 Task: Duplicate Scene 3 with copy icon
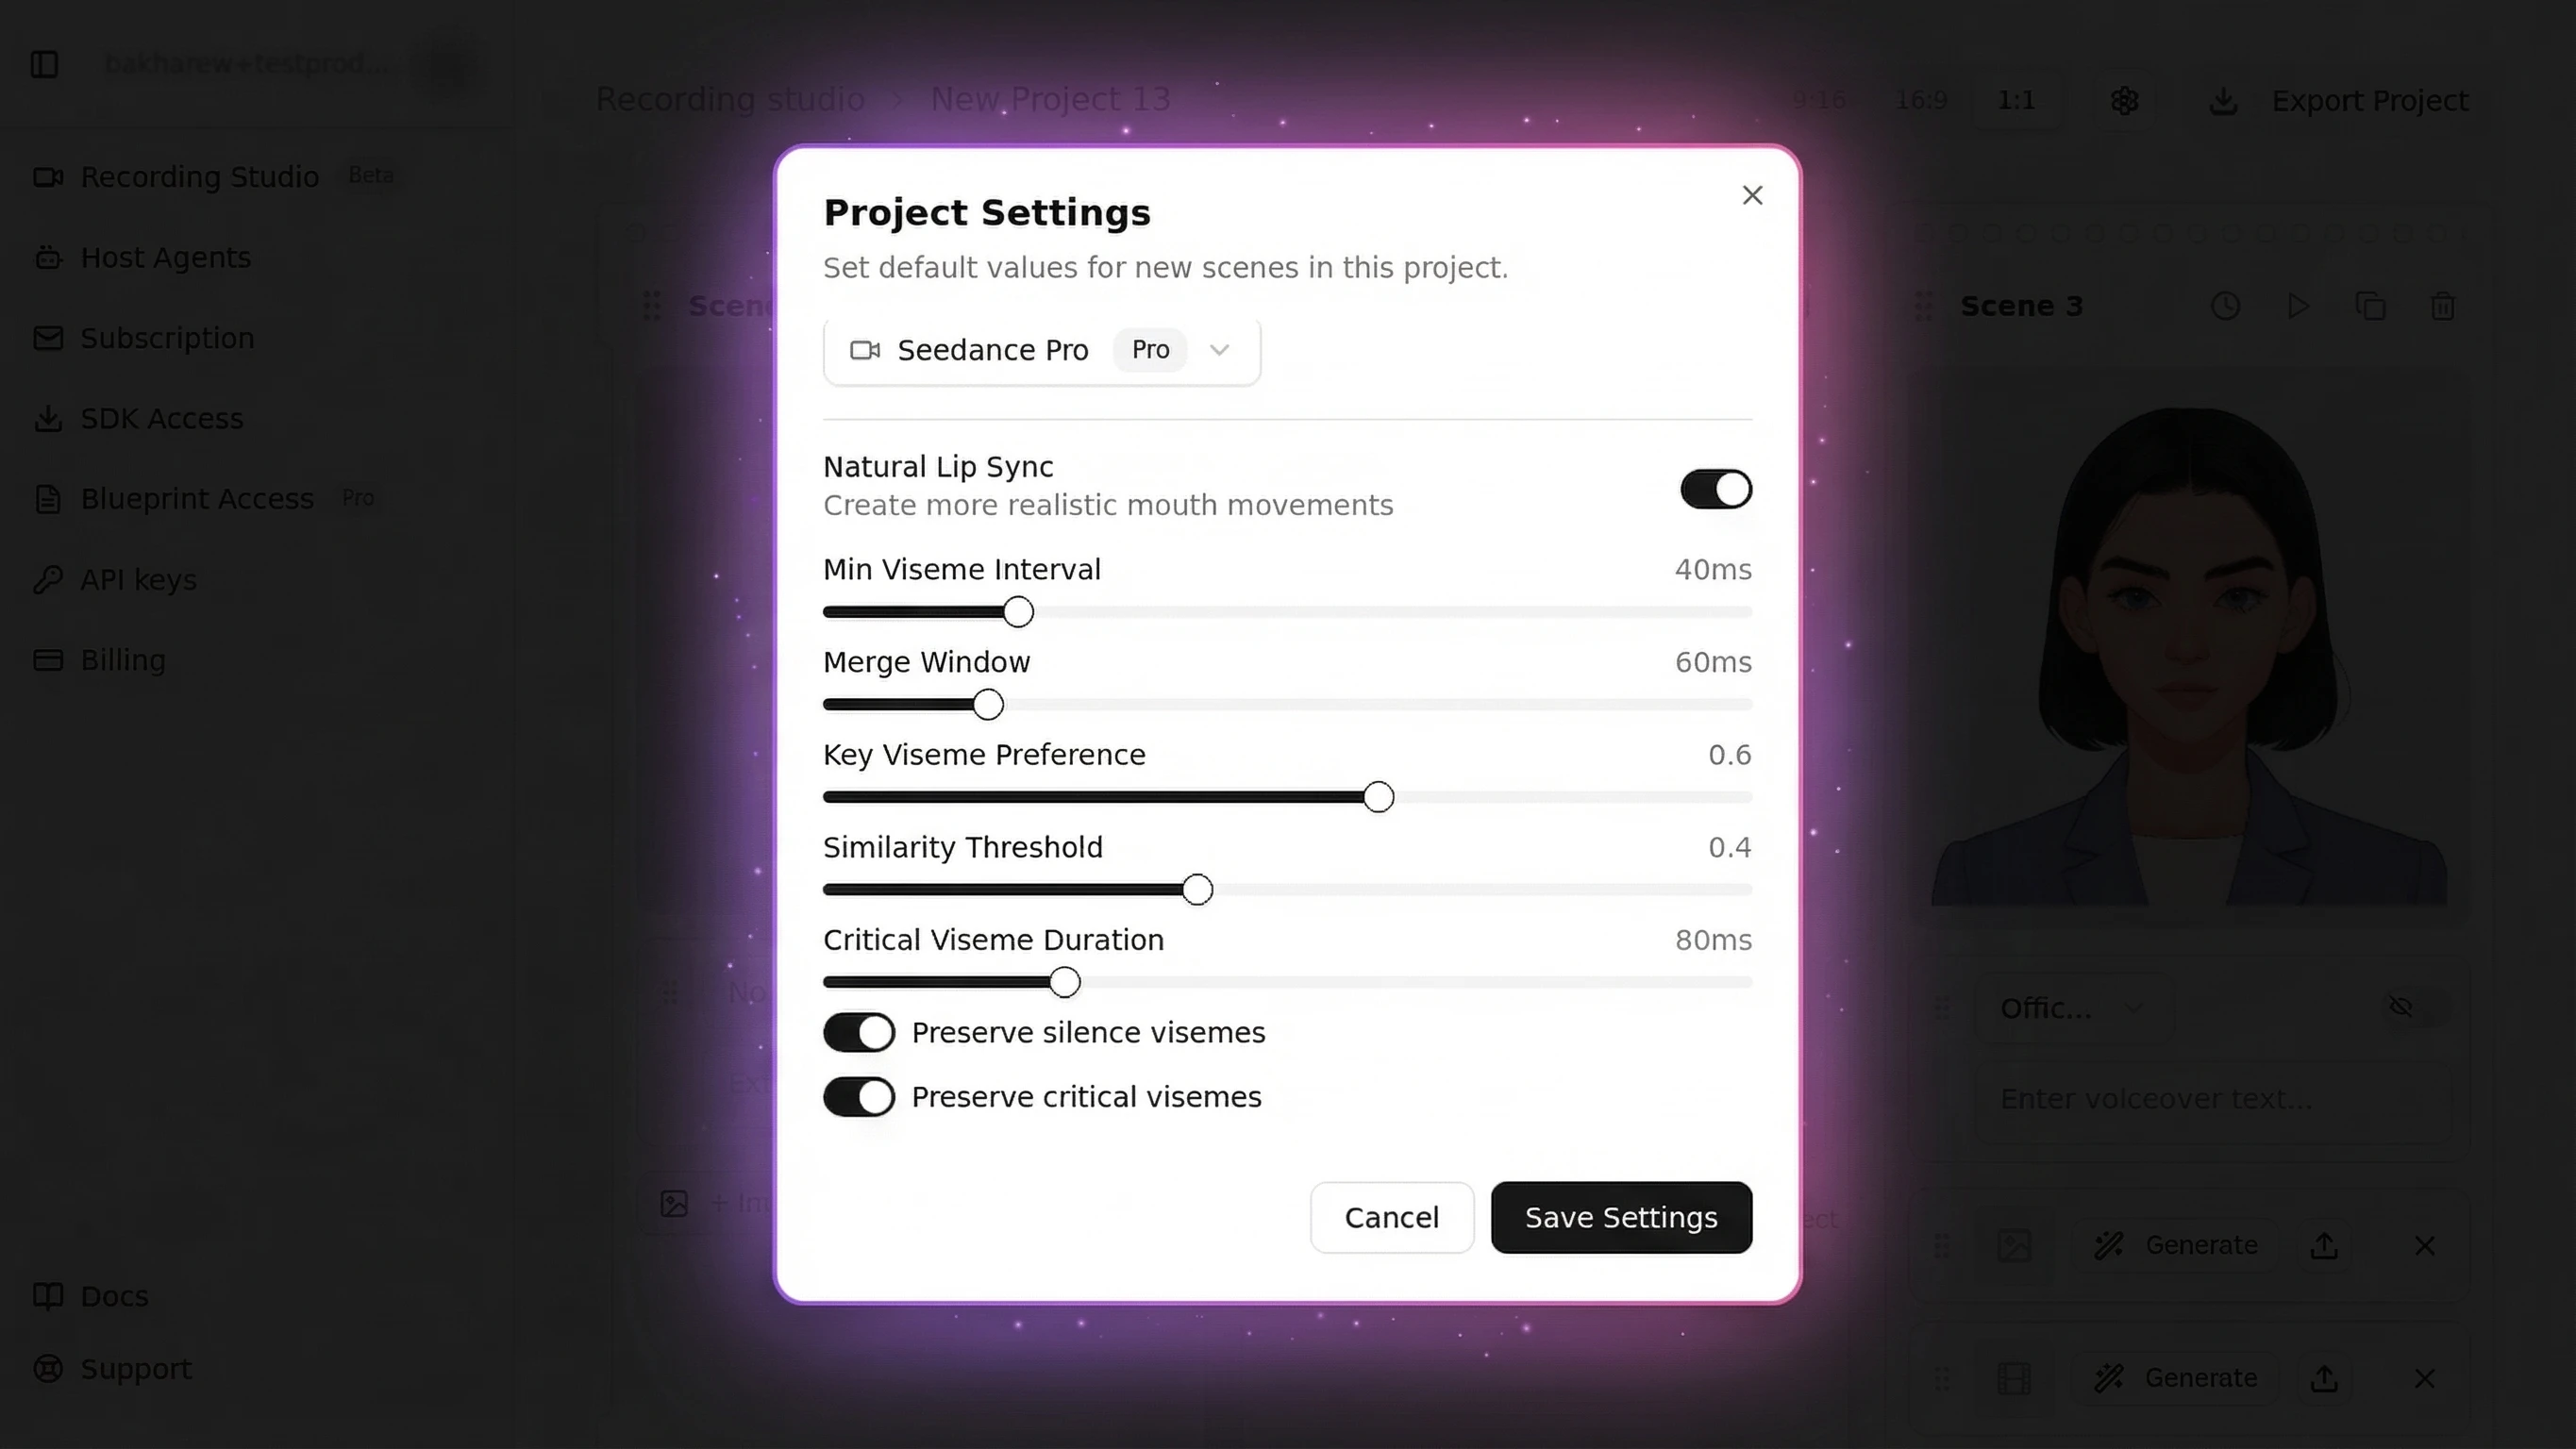[x=2371, y=306]
